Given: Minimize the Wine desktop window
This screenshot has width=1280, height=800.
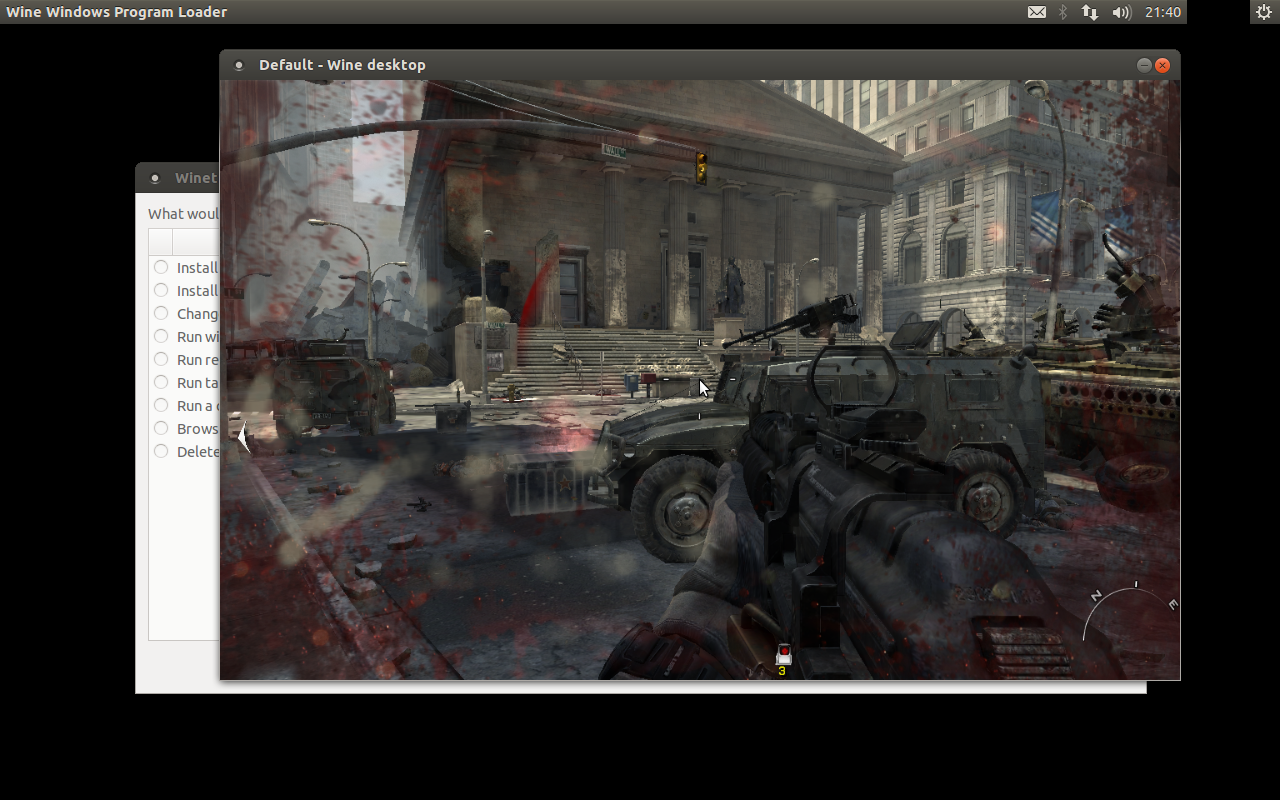Looking at the screenshot, I should (x=1144, y=65).
